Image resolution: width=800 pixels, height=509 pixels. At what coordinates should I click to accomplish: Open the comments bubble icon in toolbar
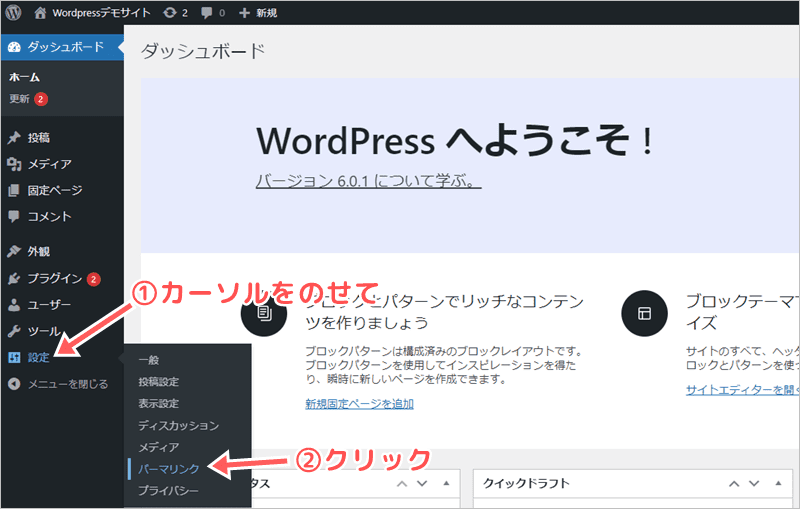pyautogui.click(x=212, y=14)
